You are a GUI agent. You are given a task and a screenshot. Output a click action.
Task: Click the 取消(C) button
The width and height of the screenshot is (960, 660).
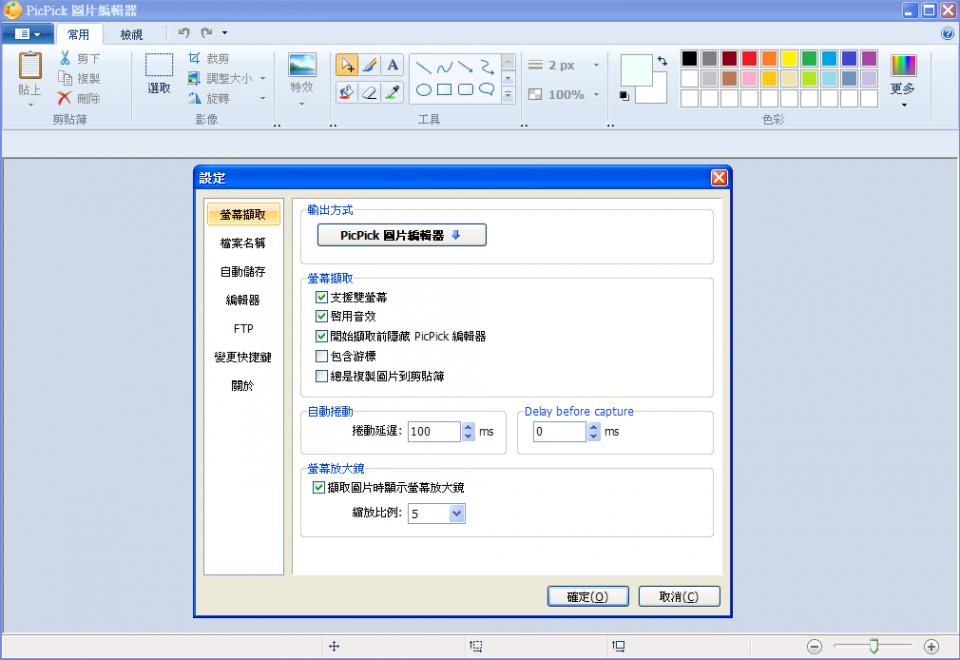[x=679, y=596]
